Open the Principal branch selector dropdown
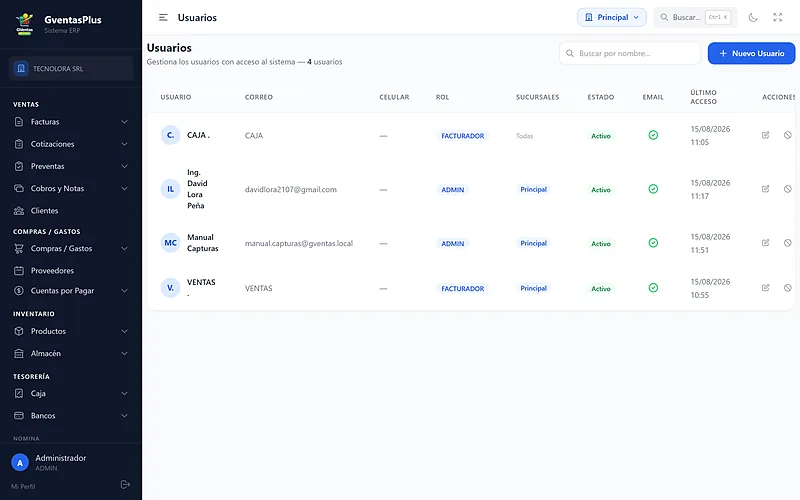The width and height of the screenshot is (800, 500). 612,17
